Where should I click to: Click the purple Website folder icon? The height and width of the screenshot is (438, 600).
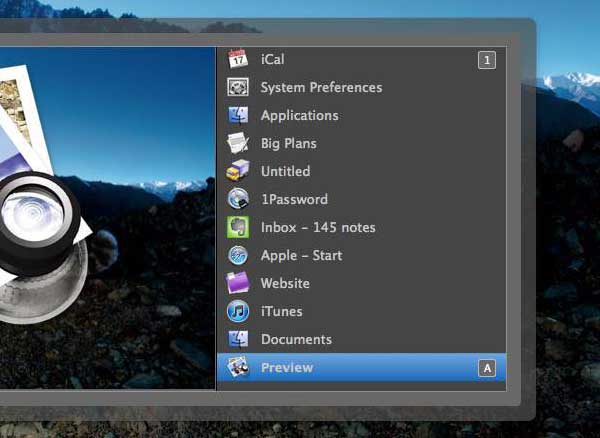pyautogui.click(x=238, y=283)
